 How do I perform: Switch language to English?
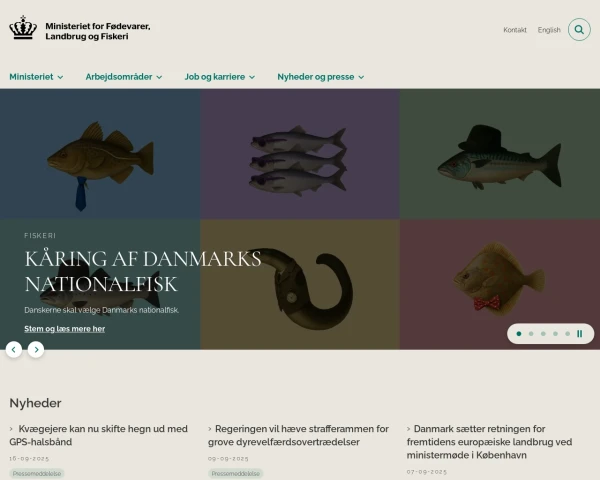[549, 30]
